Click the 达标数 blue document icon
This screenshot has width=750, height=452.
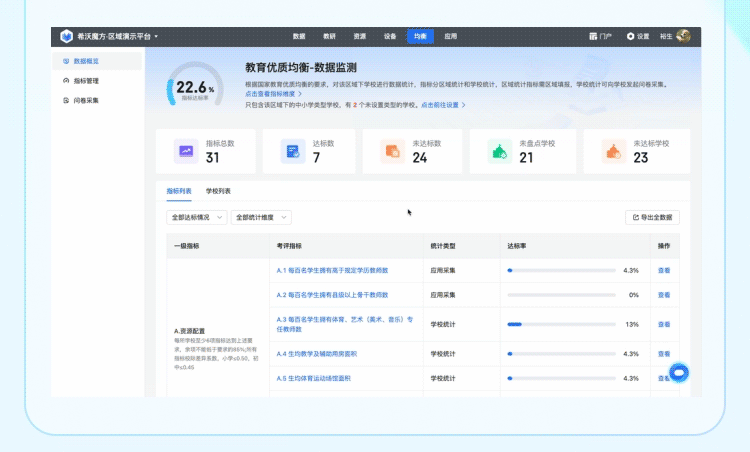coord(292,151)
